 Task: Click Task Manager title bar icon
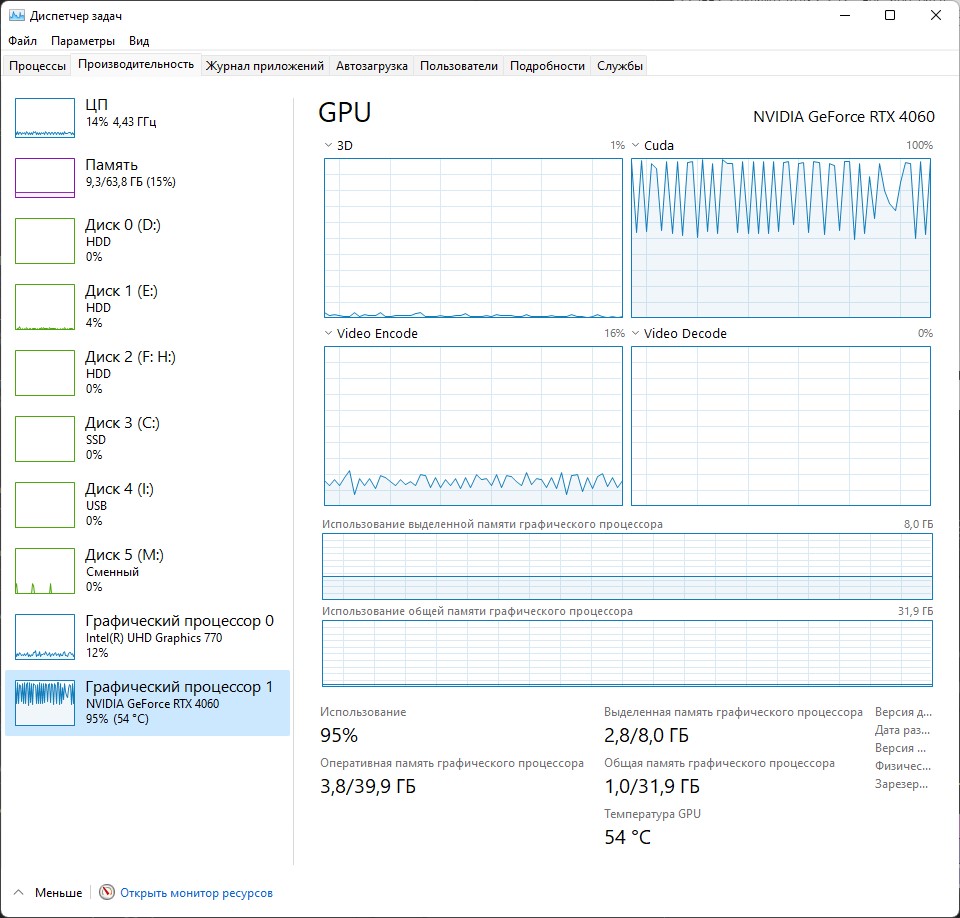click(x=17, y=15)
